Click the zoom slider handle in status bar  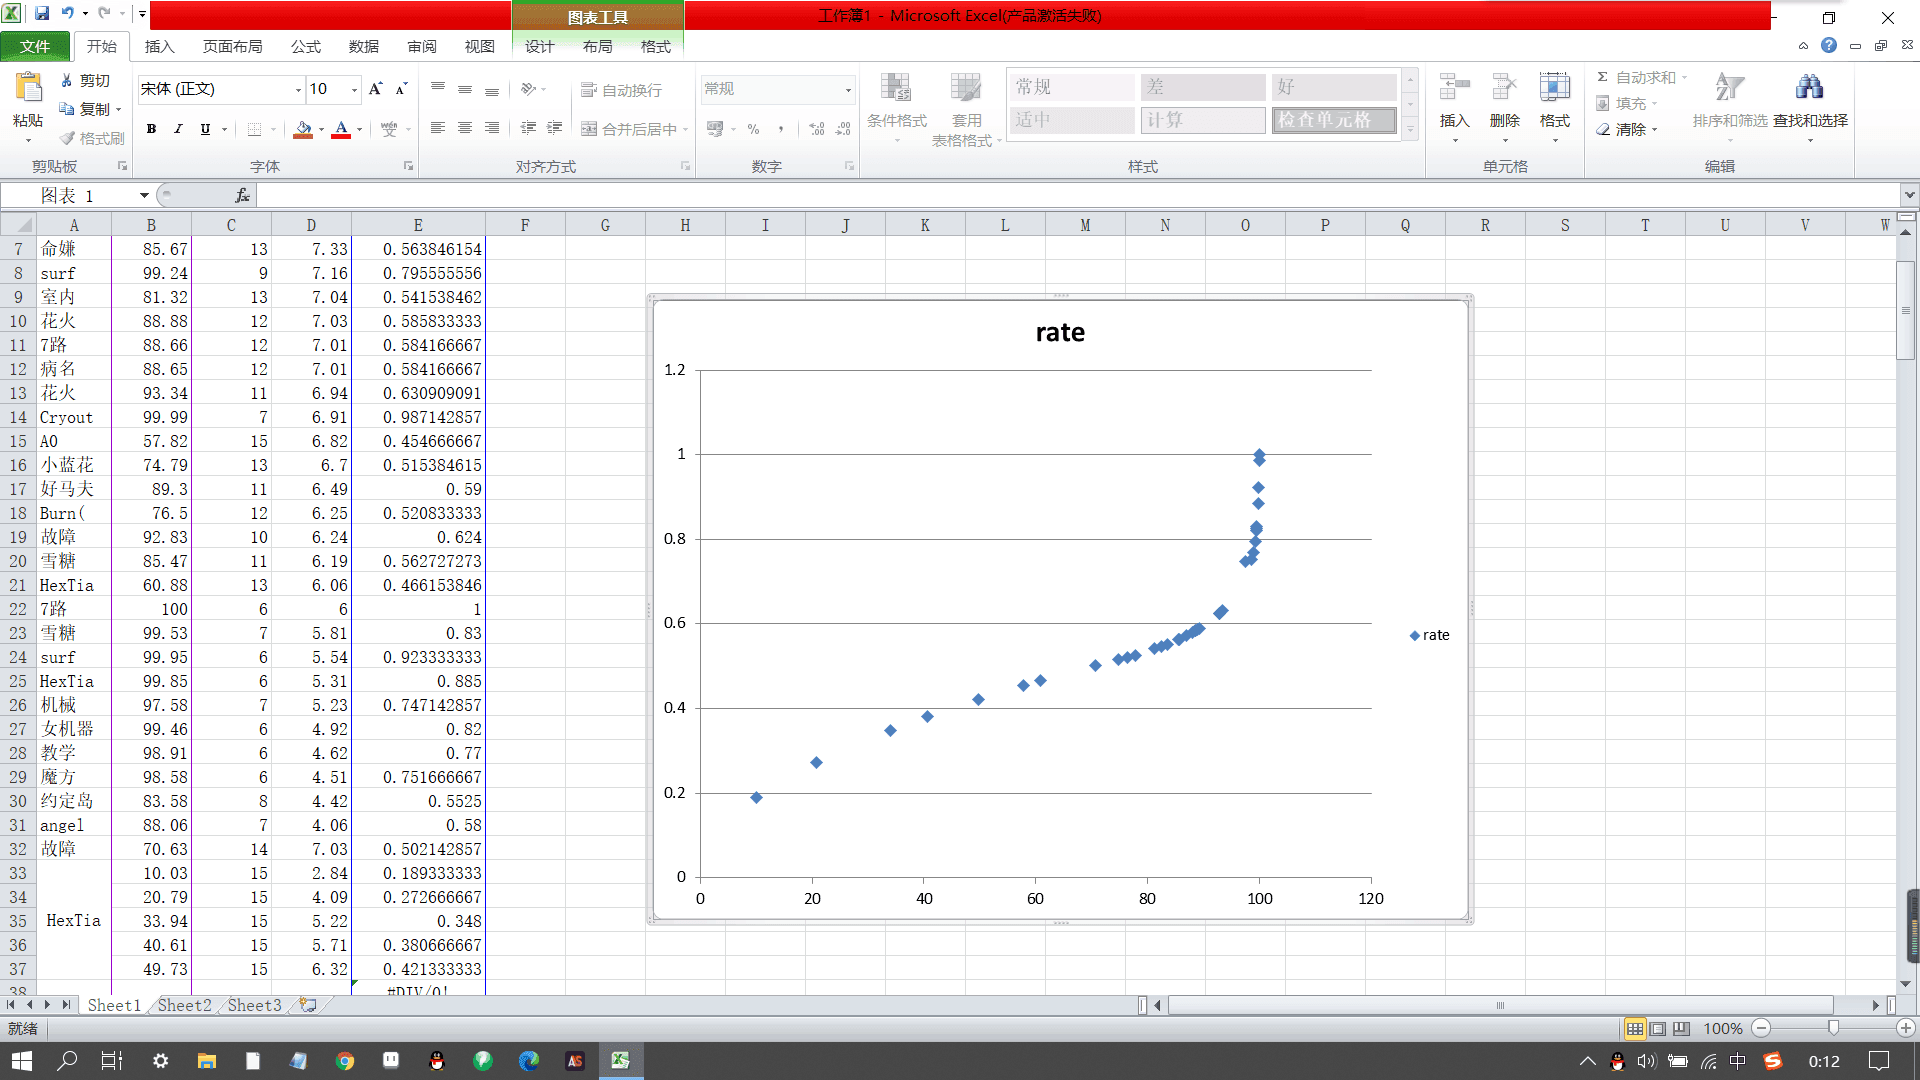pyautogui.click(x=1833, y=1028)
